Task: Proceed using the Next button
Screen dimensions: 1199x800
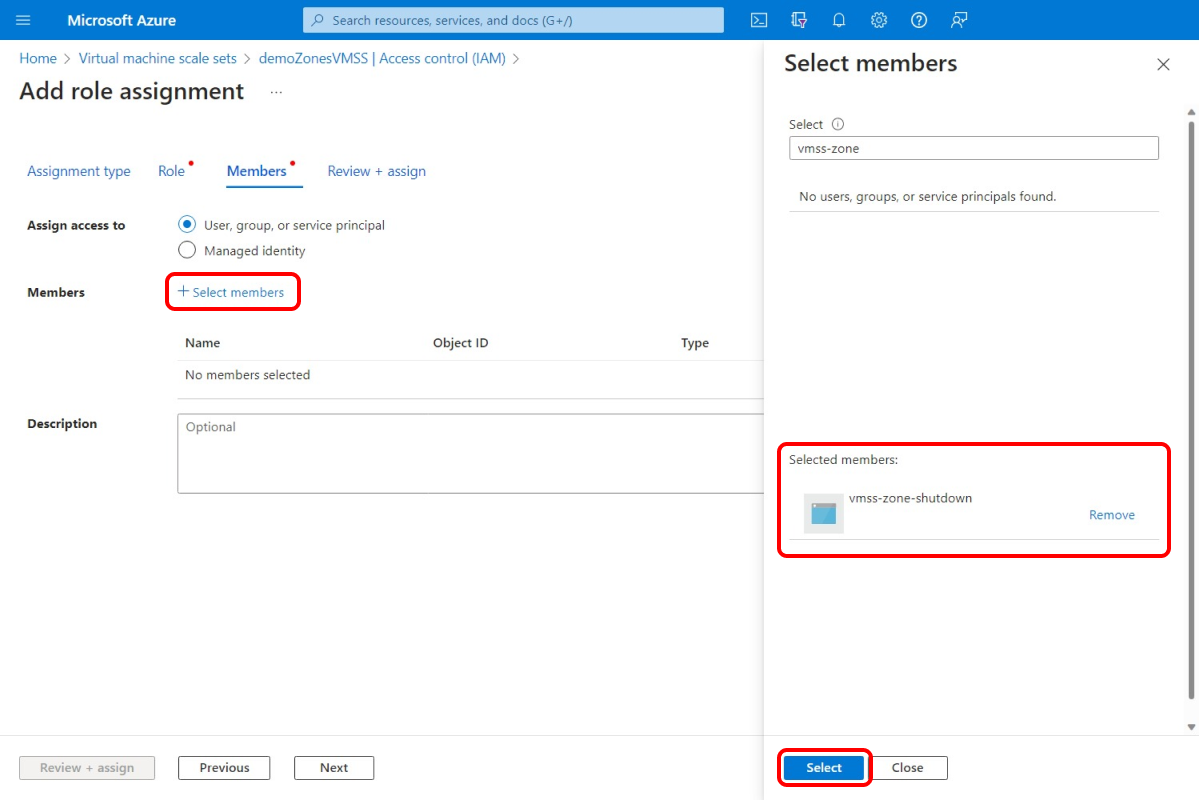Action: click(x=333, y=767)
